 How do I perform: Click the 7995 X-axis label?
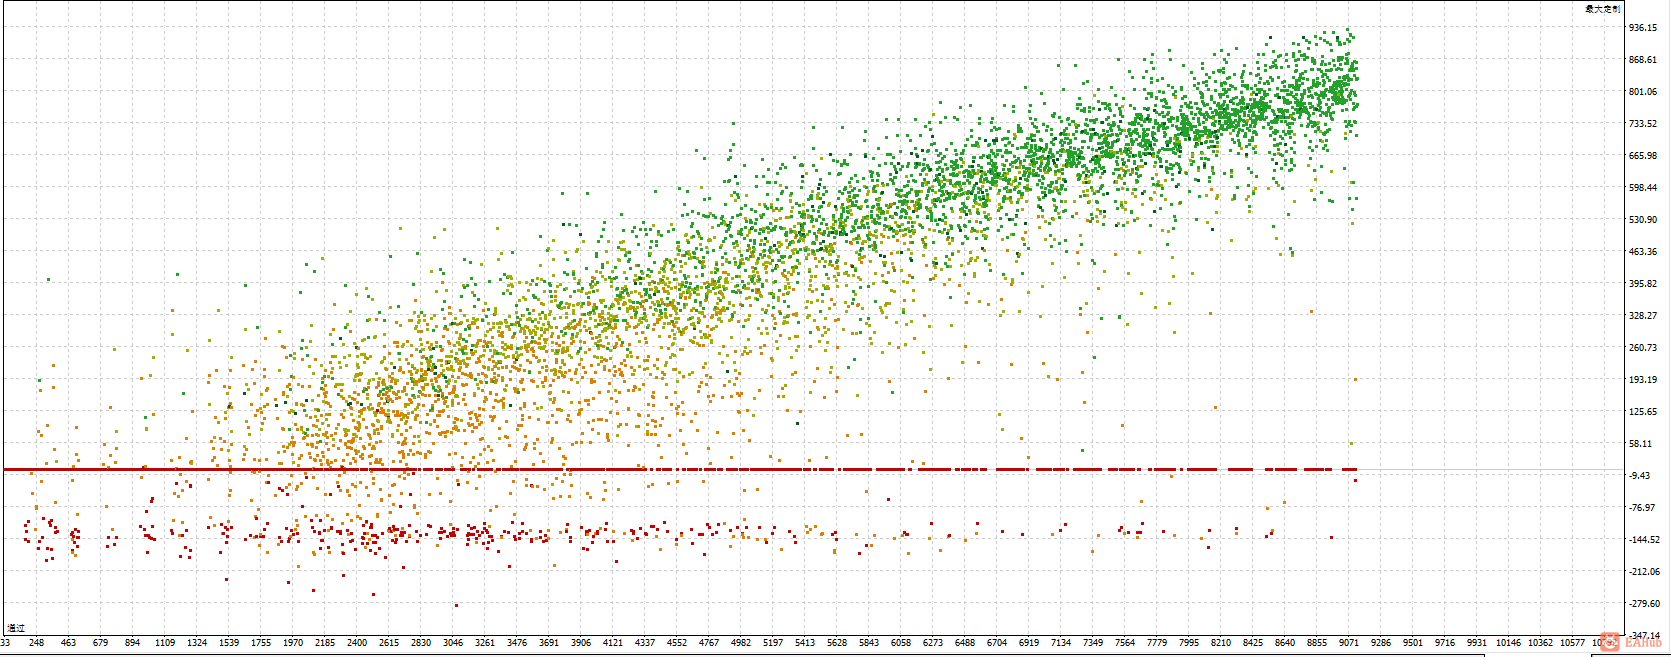pos(1189,643)
